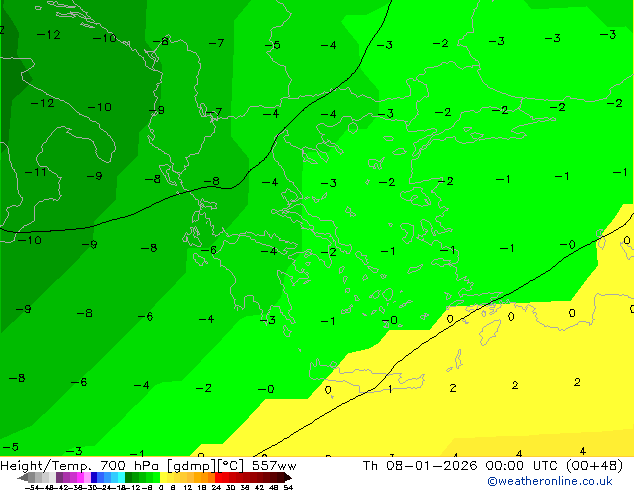The width and height of the screenshot is (634, 490).
Task: Click the dark right arrow of the legend
Action: point(288,478)
